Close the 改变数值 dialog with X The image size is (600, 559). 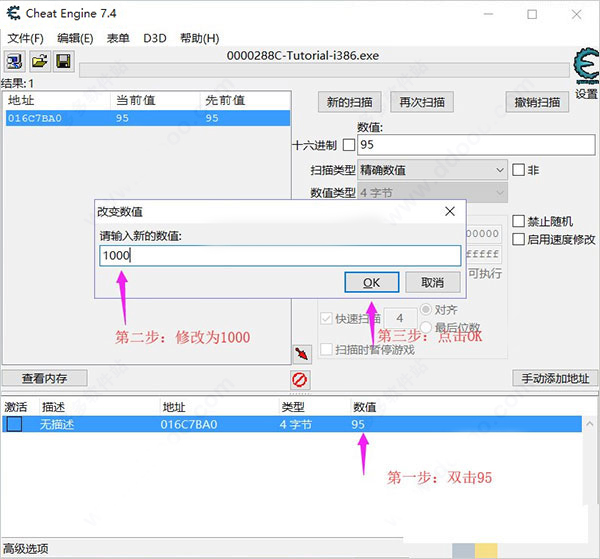tap(450, 211)
